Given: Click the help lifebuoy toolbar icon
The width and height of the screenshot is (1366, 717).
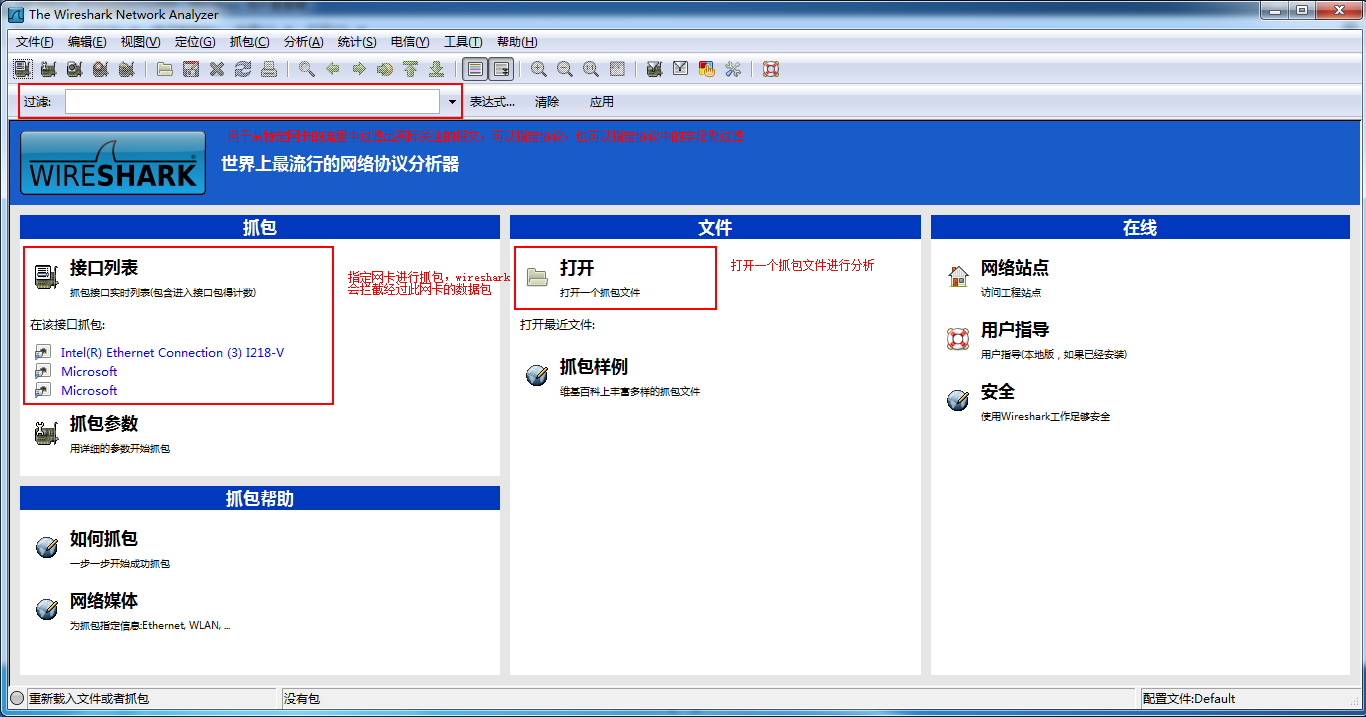Looking at the screenshot, I should pos(770,69).
